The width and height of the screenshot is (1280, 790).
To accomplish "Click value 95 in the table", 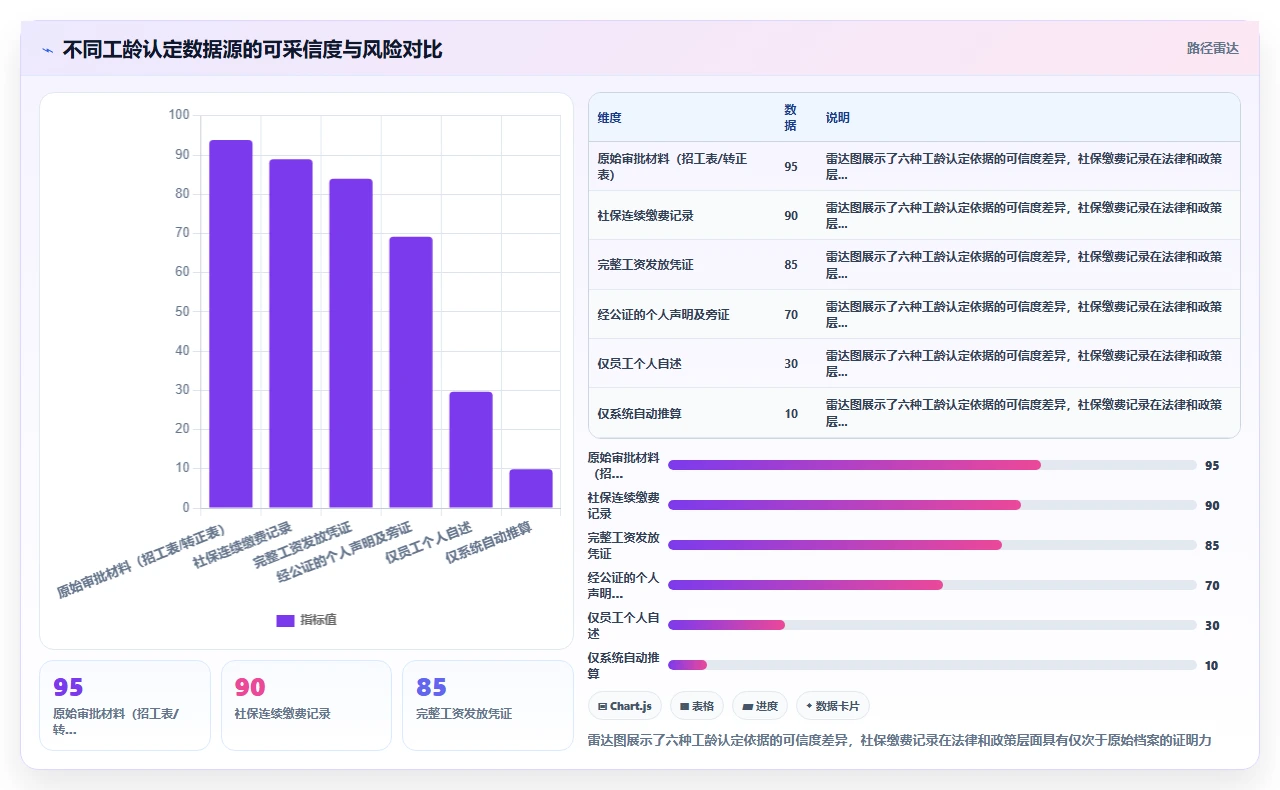I will click(x=791, y=167).
